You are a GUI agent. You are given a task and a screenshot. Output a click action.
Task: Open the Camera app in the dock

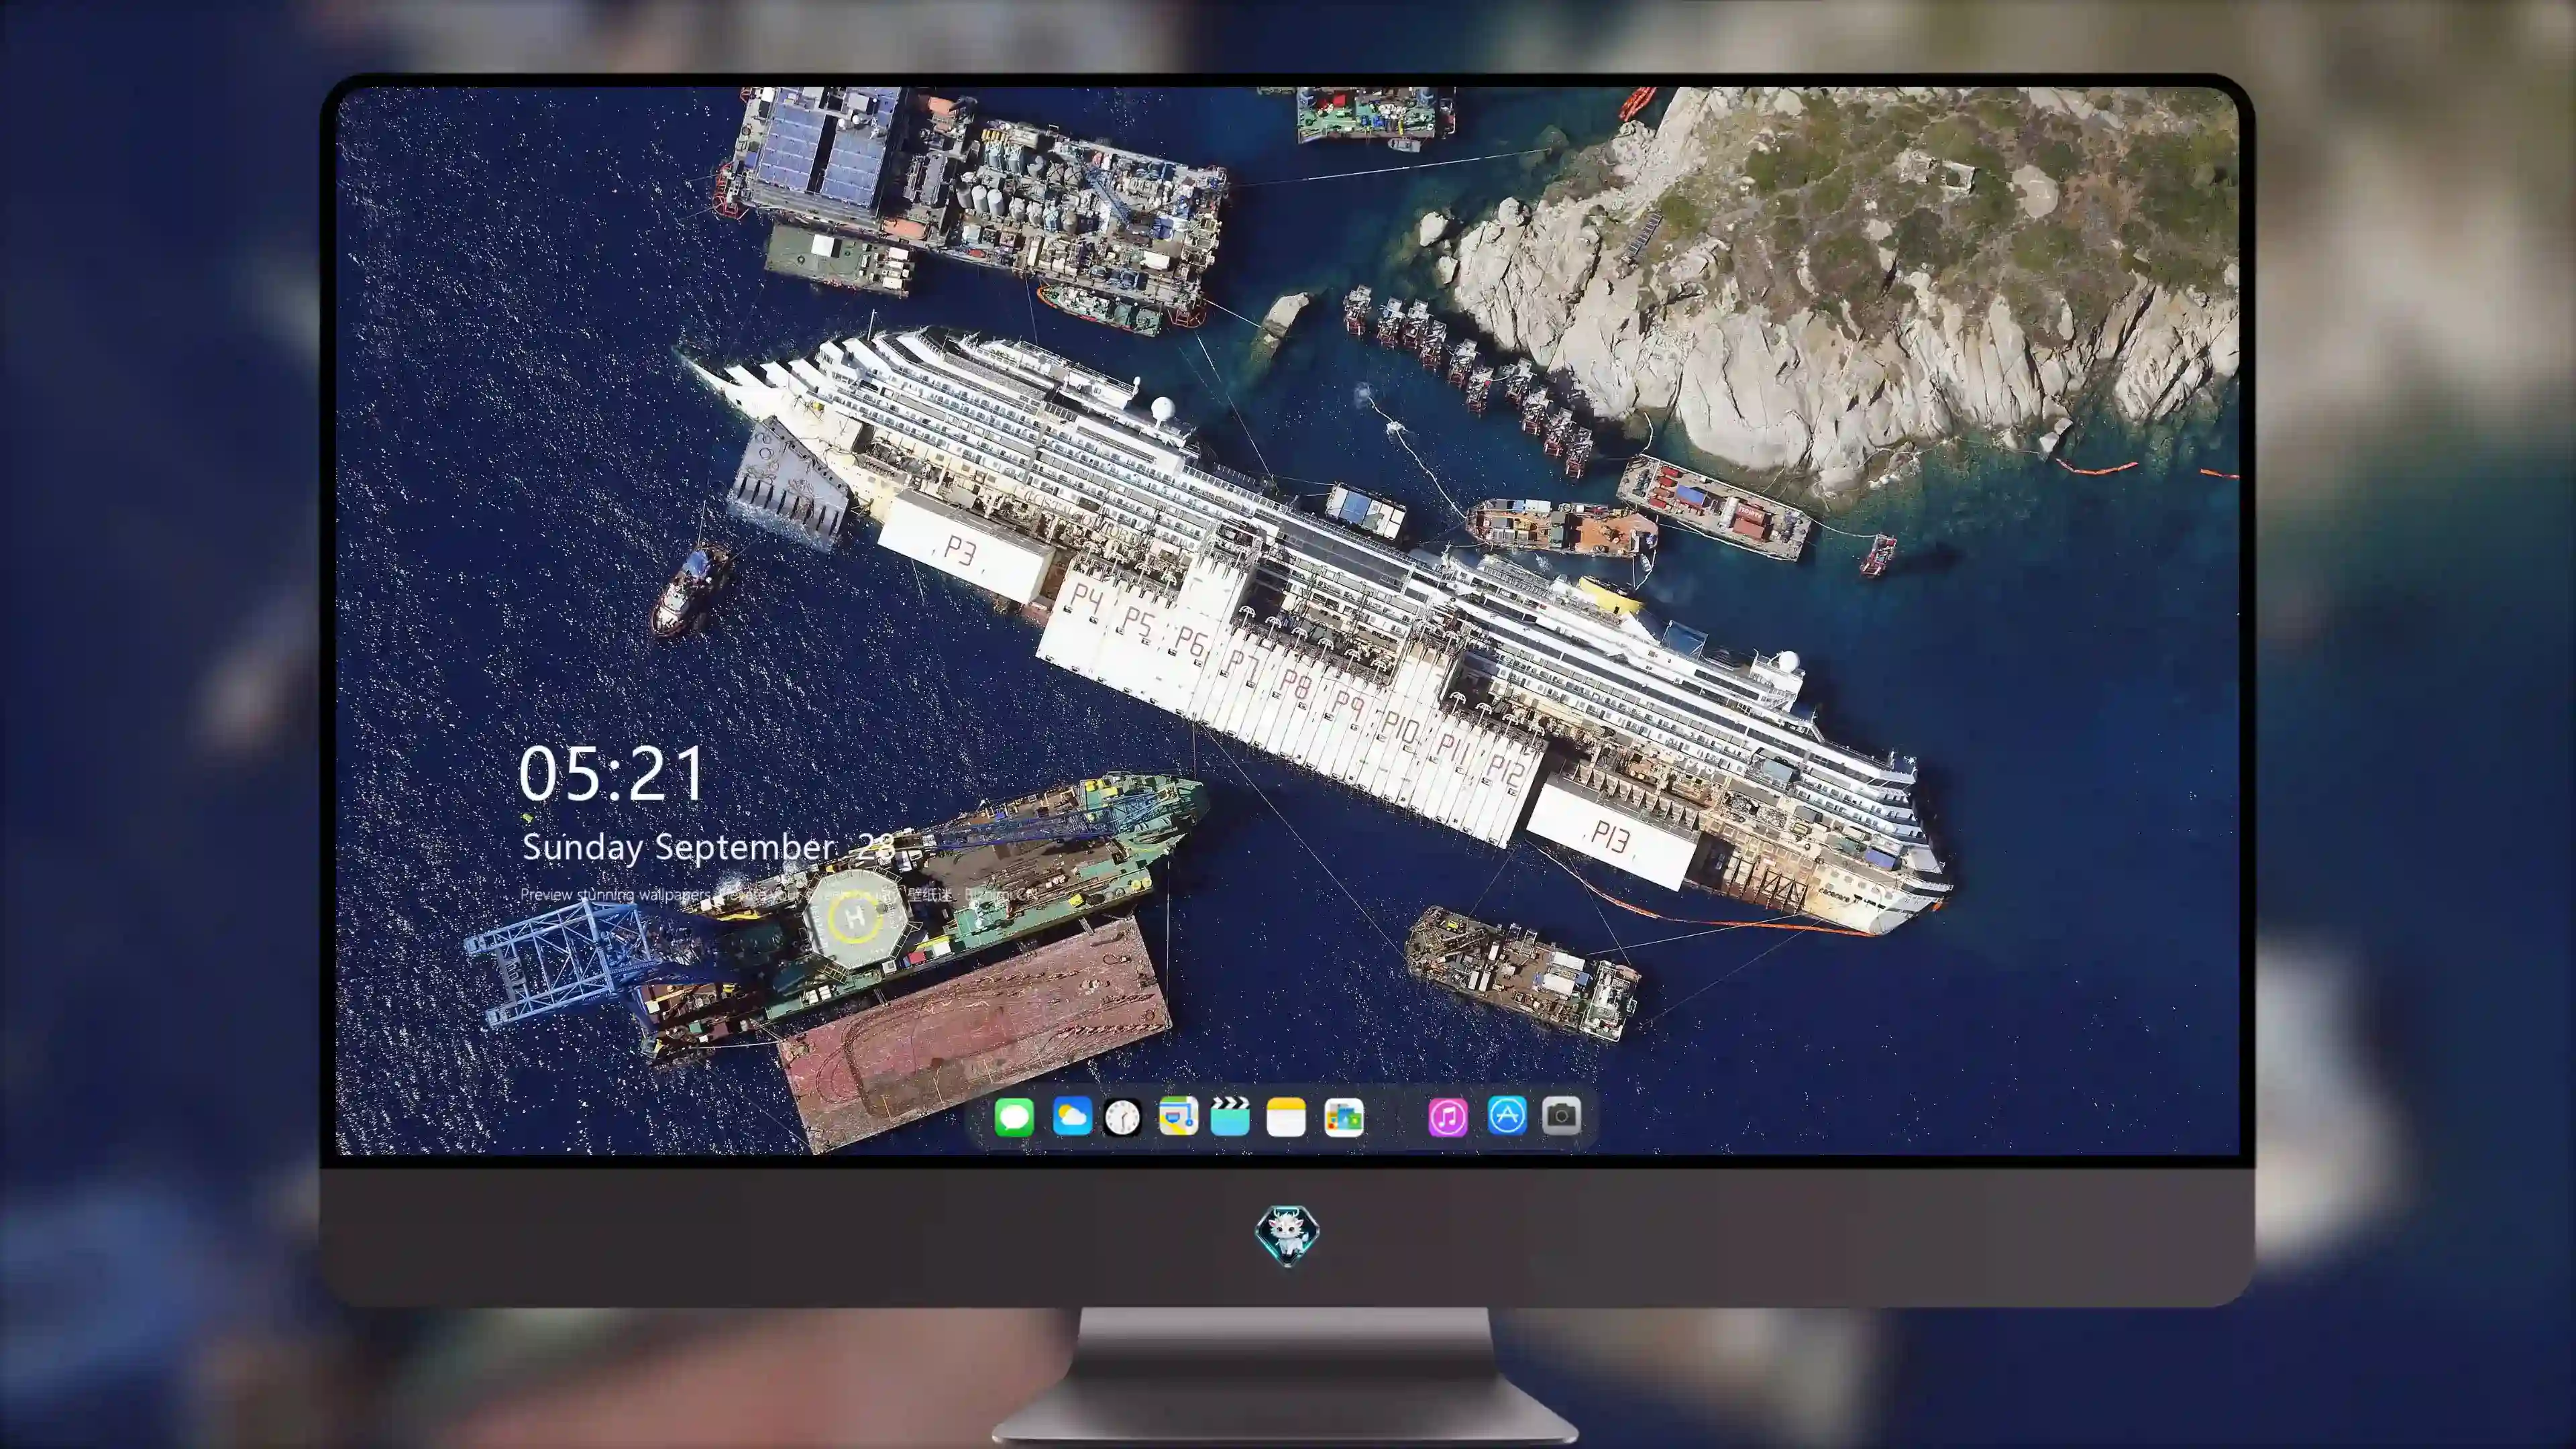tap(1561, 1115)
